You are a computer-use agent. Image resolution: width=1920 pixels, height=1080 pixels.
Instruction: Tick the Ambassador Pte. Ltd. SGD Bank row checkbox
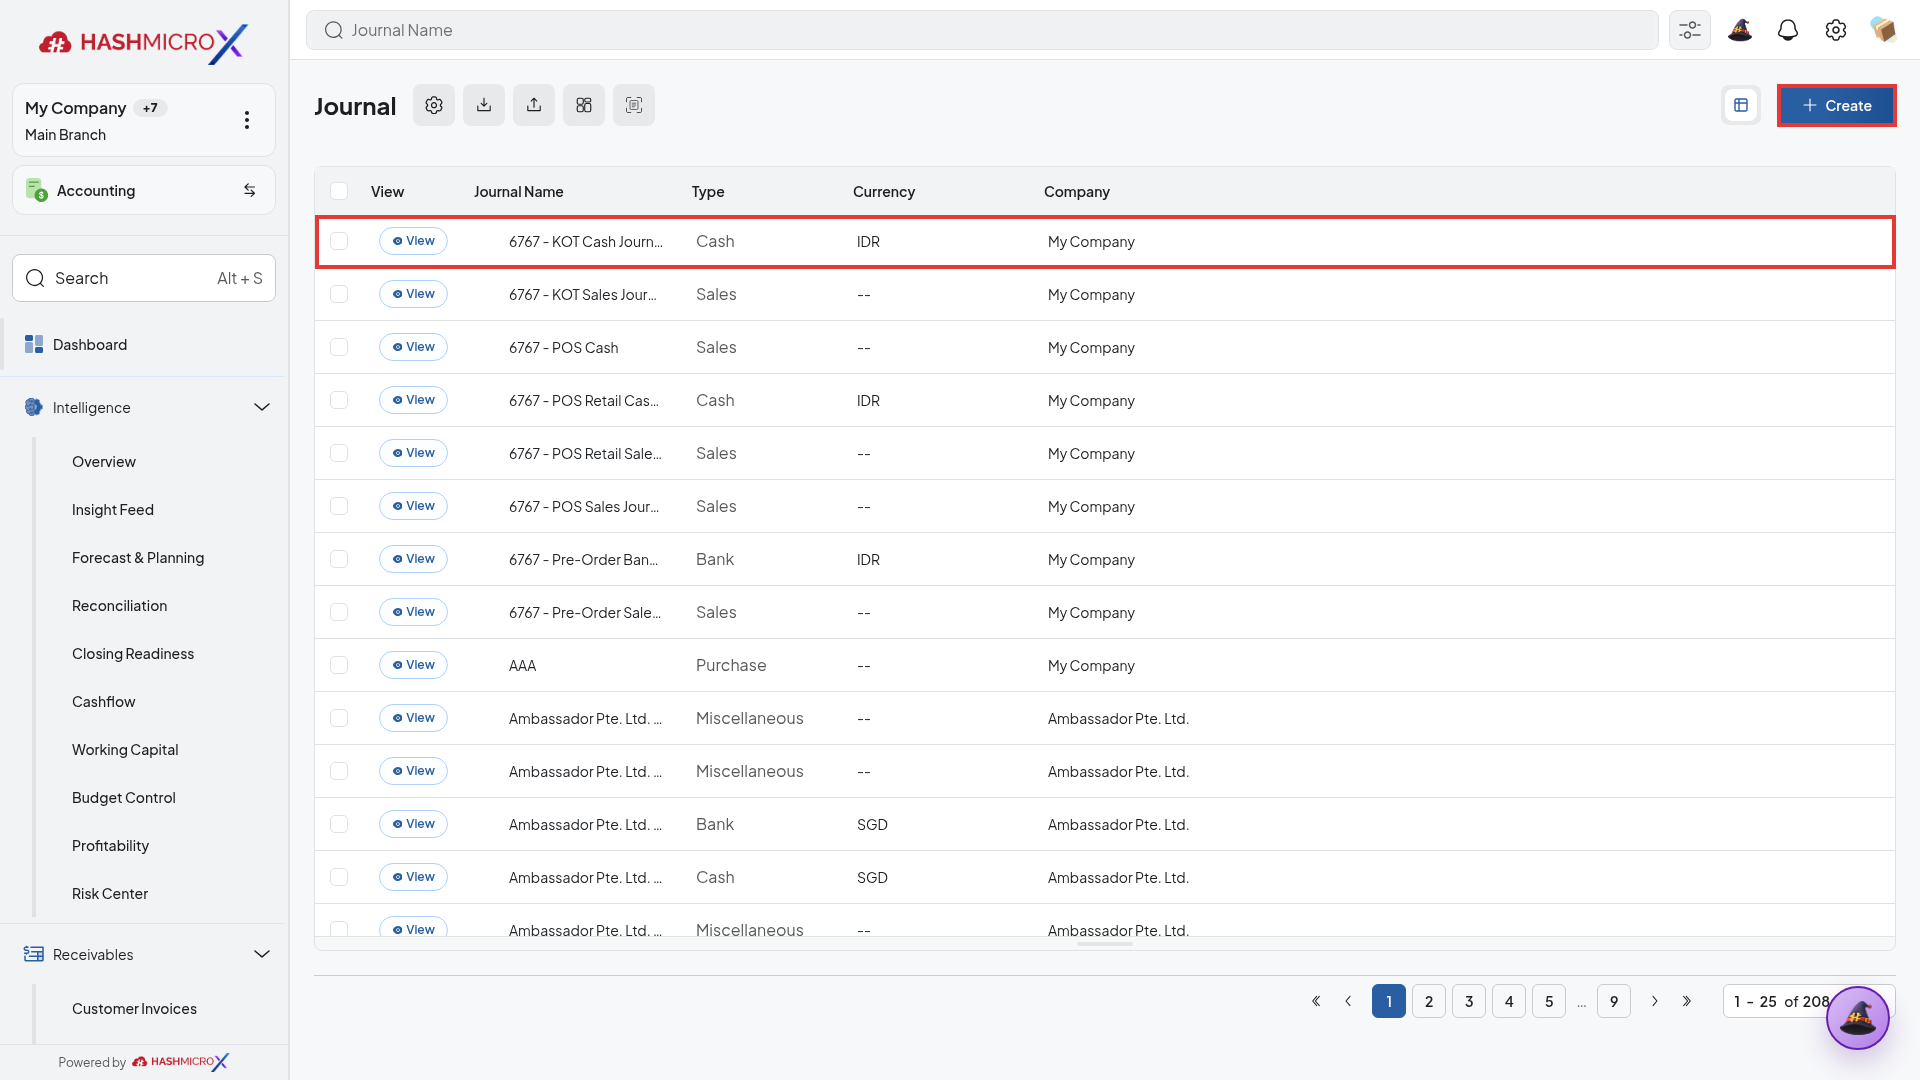(339, 824)
